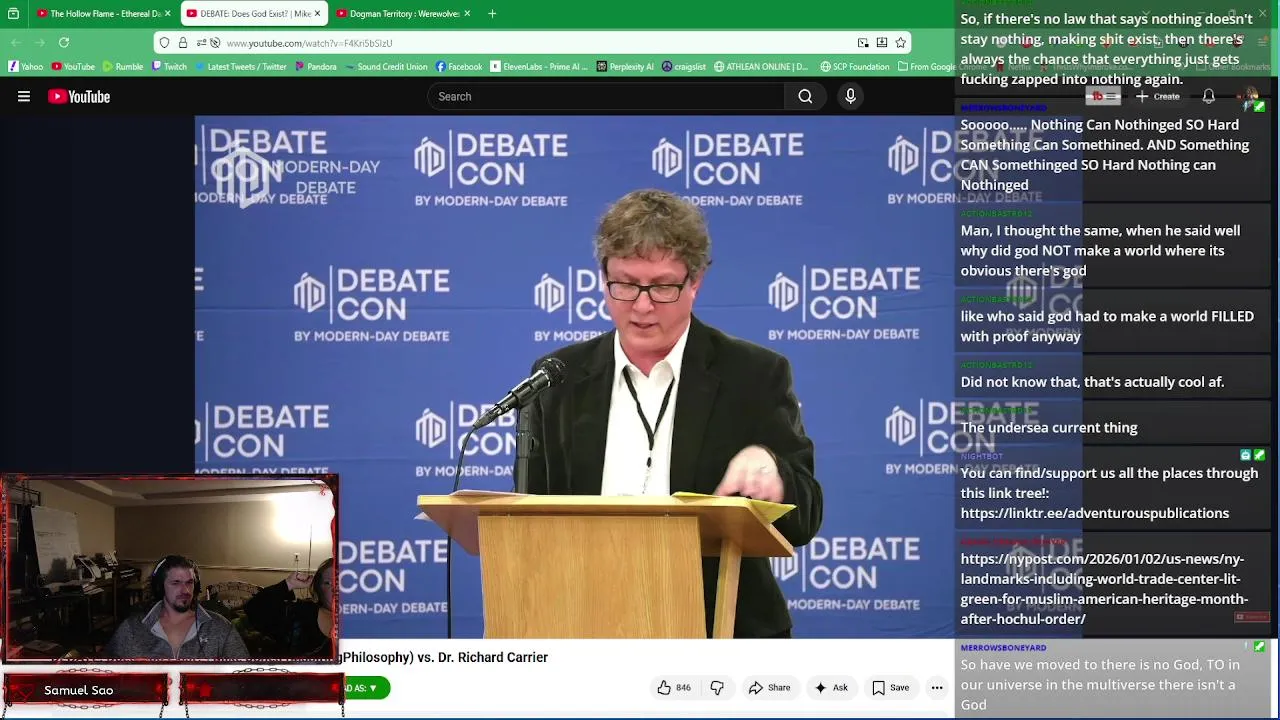Click the padlock site security icon
1280x720 pixels.
click(x=183, y=43)
